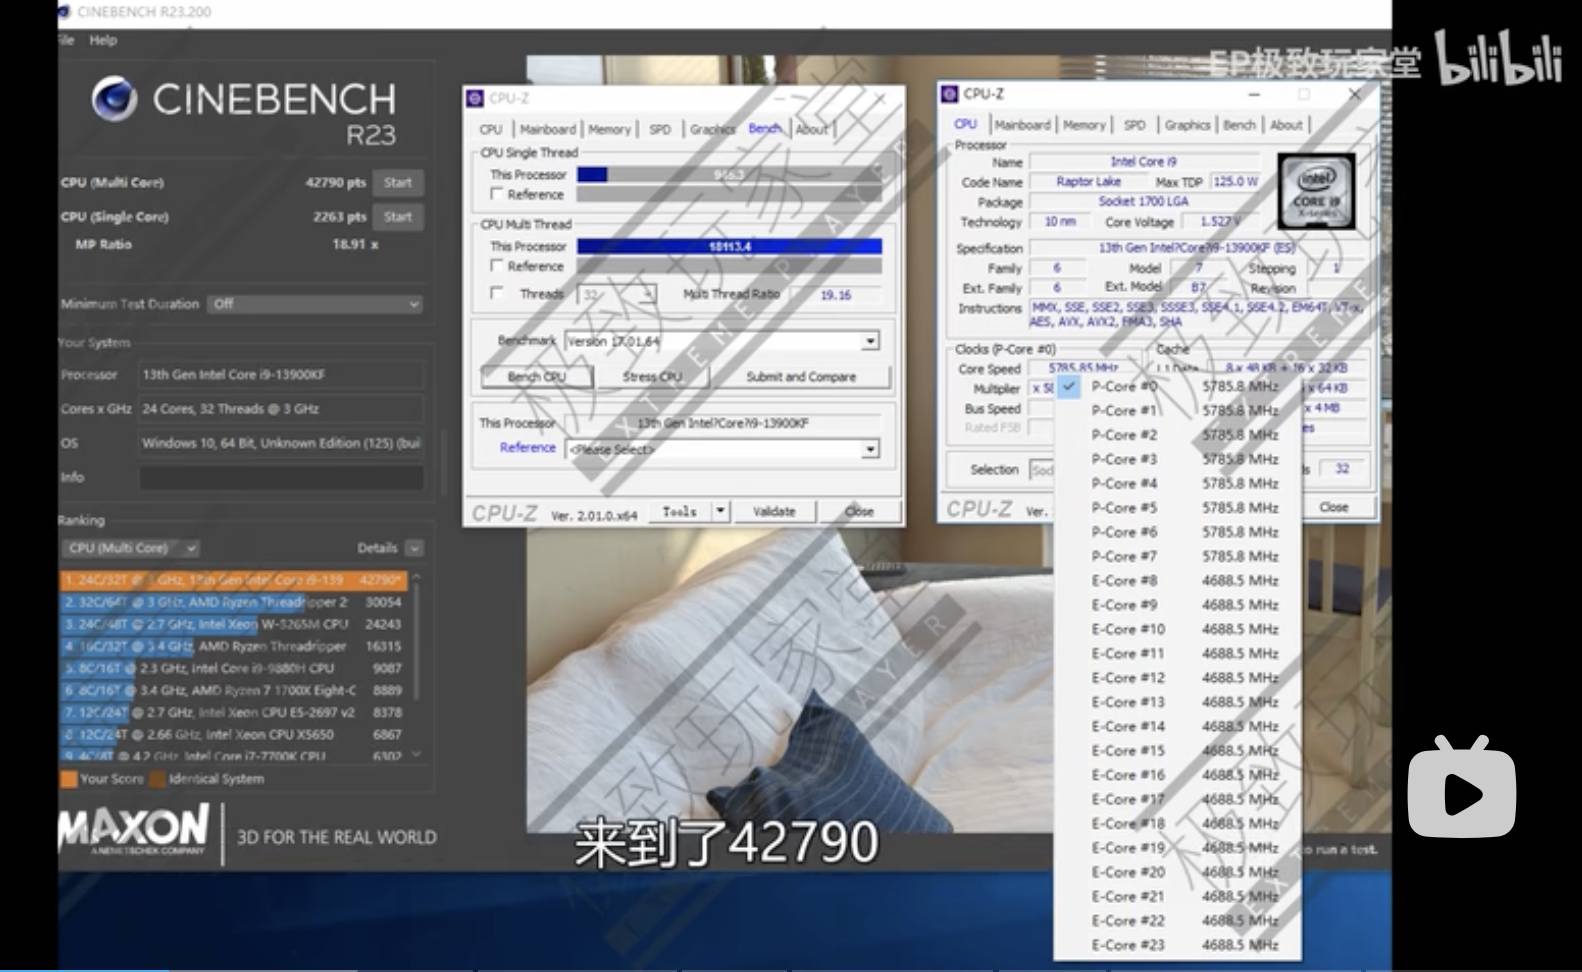Click the Stress CPU button

[x=652, y=376]
